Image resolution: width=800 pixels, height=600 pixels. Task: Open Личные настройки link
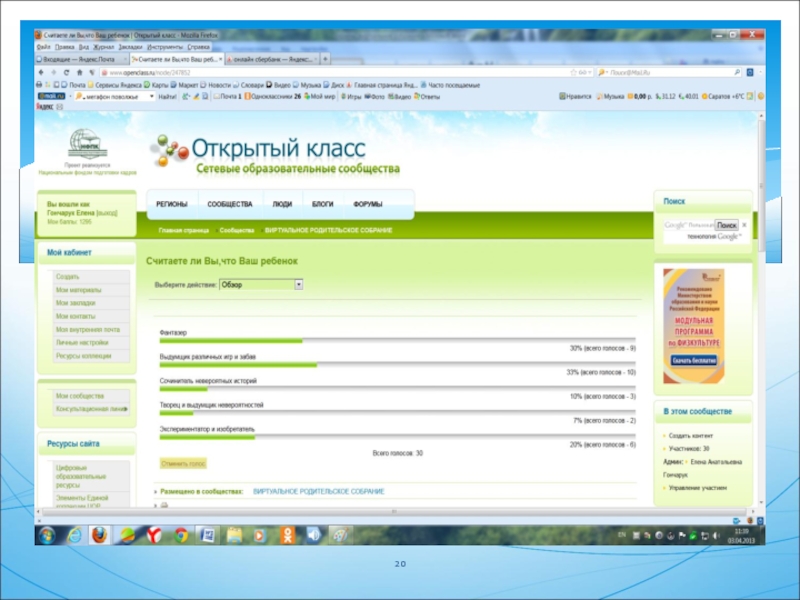tap(82, 343)
